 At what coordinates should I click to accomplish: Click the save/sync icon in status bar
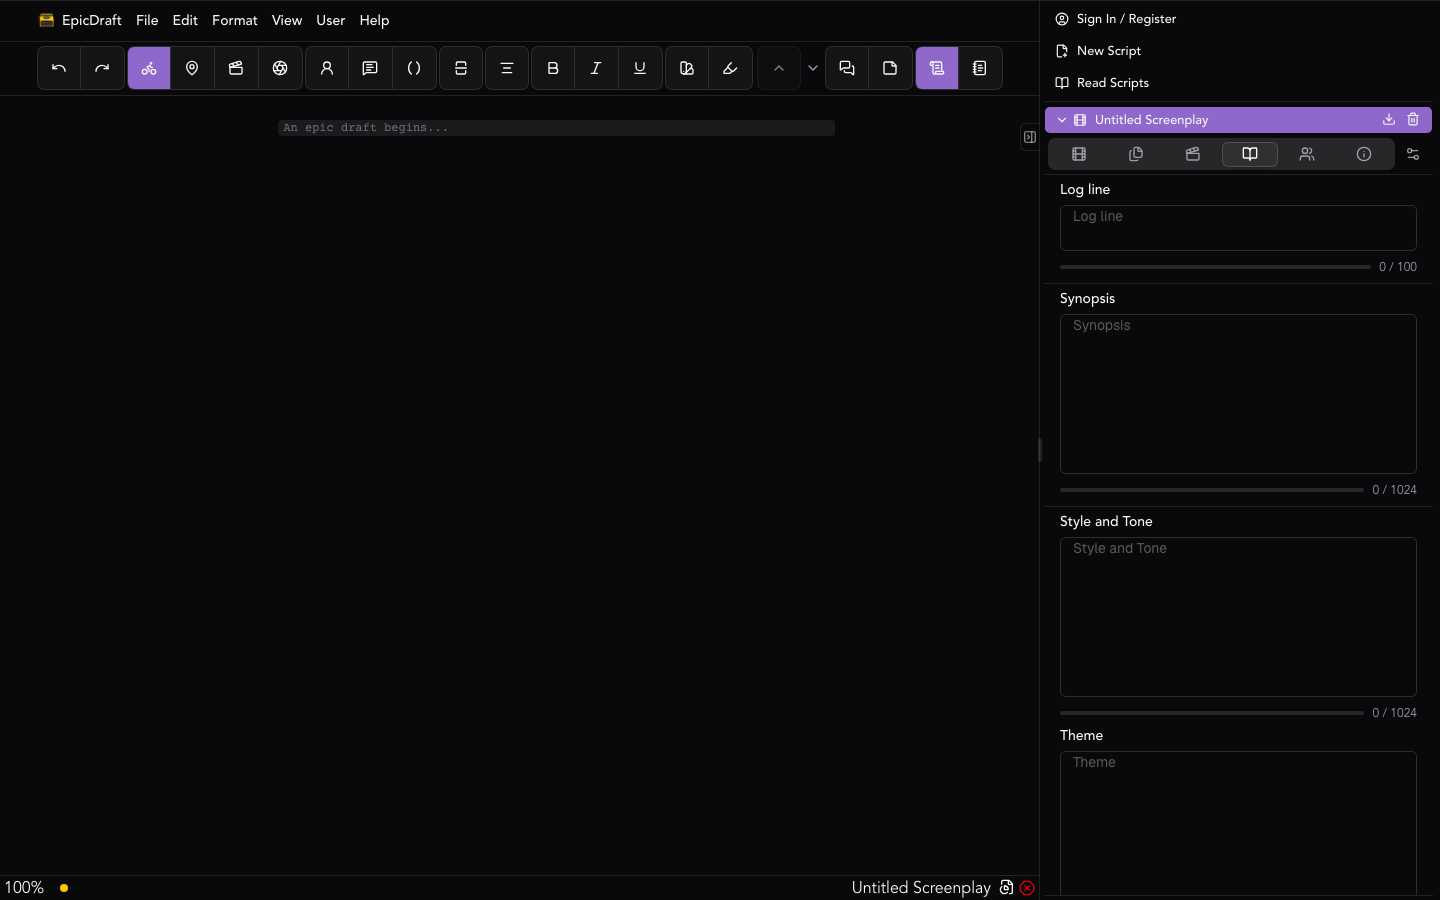(x=1006, y=888)
